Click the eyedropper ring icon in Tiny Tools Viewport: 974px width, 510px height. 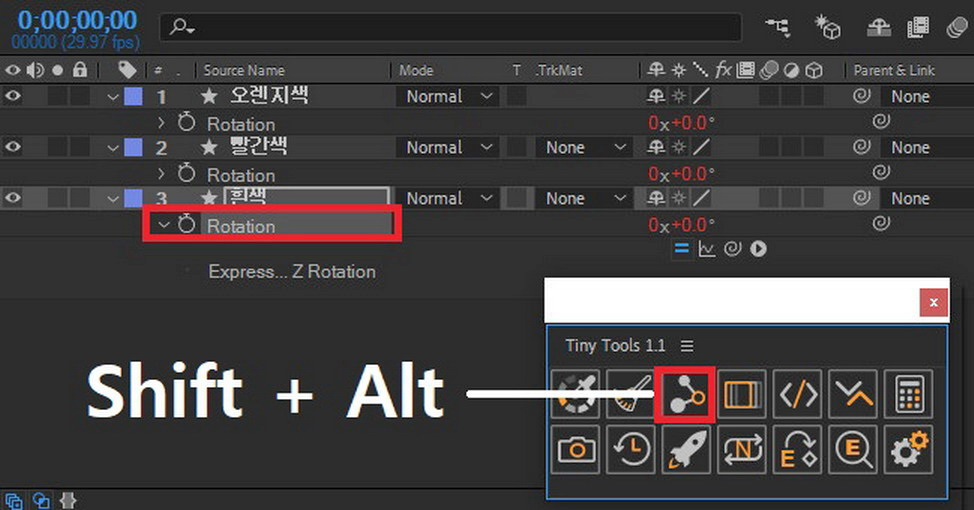tap(575, 394)
